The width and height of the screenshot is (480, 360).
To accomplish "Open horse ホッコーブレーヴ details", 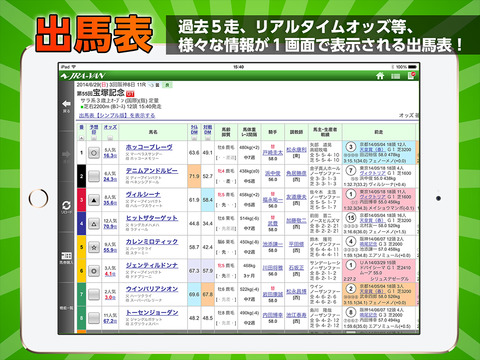I will click(x=149, y=147).
